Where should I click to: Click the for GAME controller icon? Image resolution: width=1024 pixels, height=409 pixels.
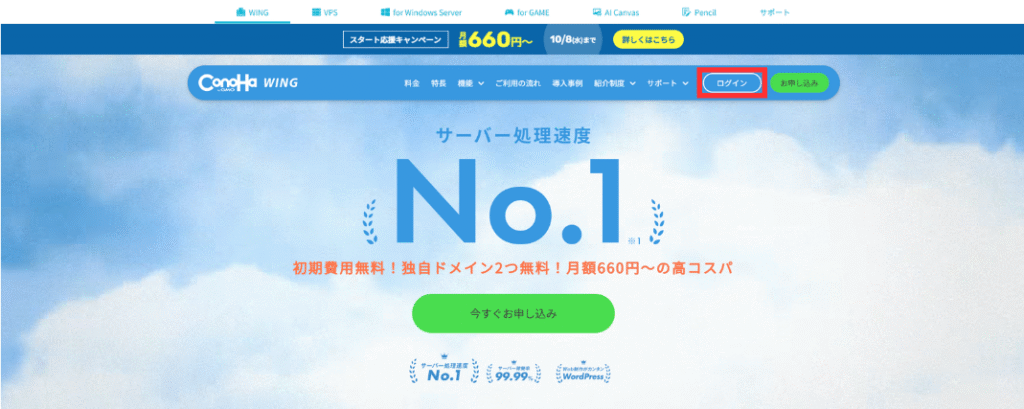pyautogui.click(x=509, y=12)
